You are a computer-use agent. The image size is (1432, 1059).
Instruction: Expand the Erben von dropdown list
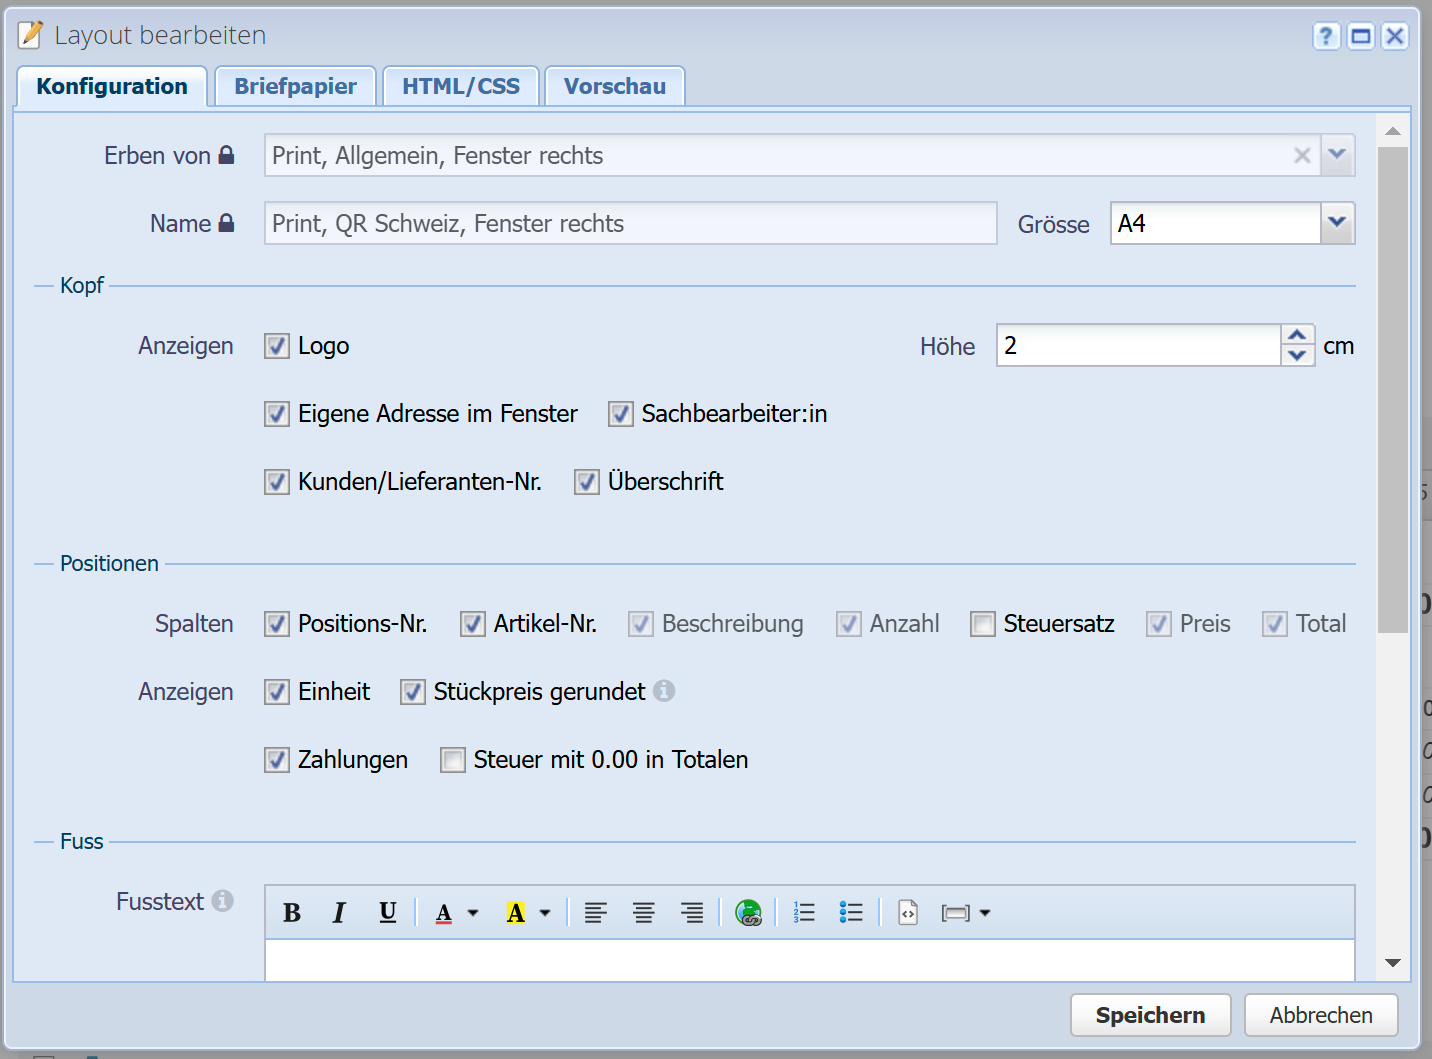click(x=1337, y=155)
